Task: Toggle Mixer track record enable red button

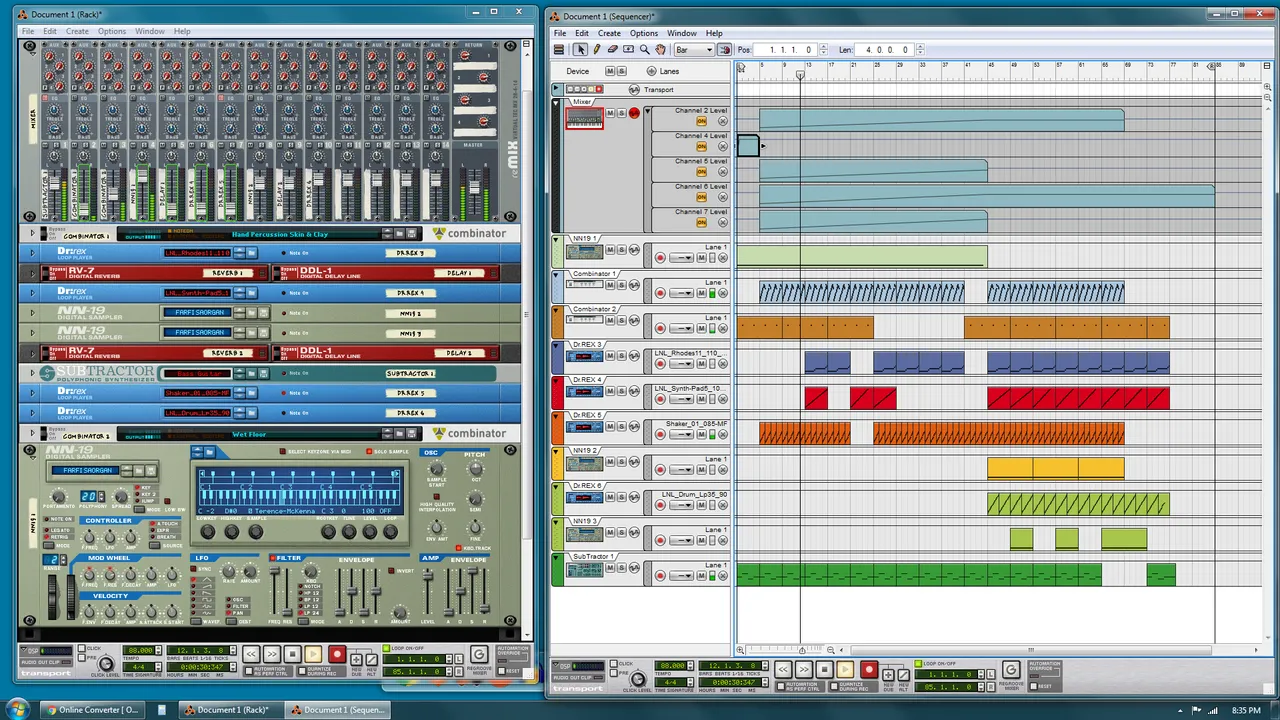Action: [634, 113]
